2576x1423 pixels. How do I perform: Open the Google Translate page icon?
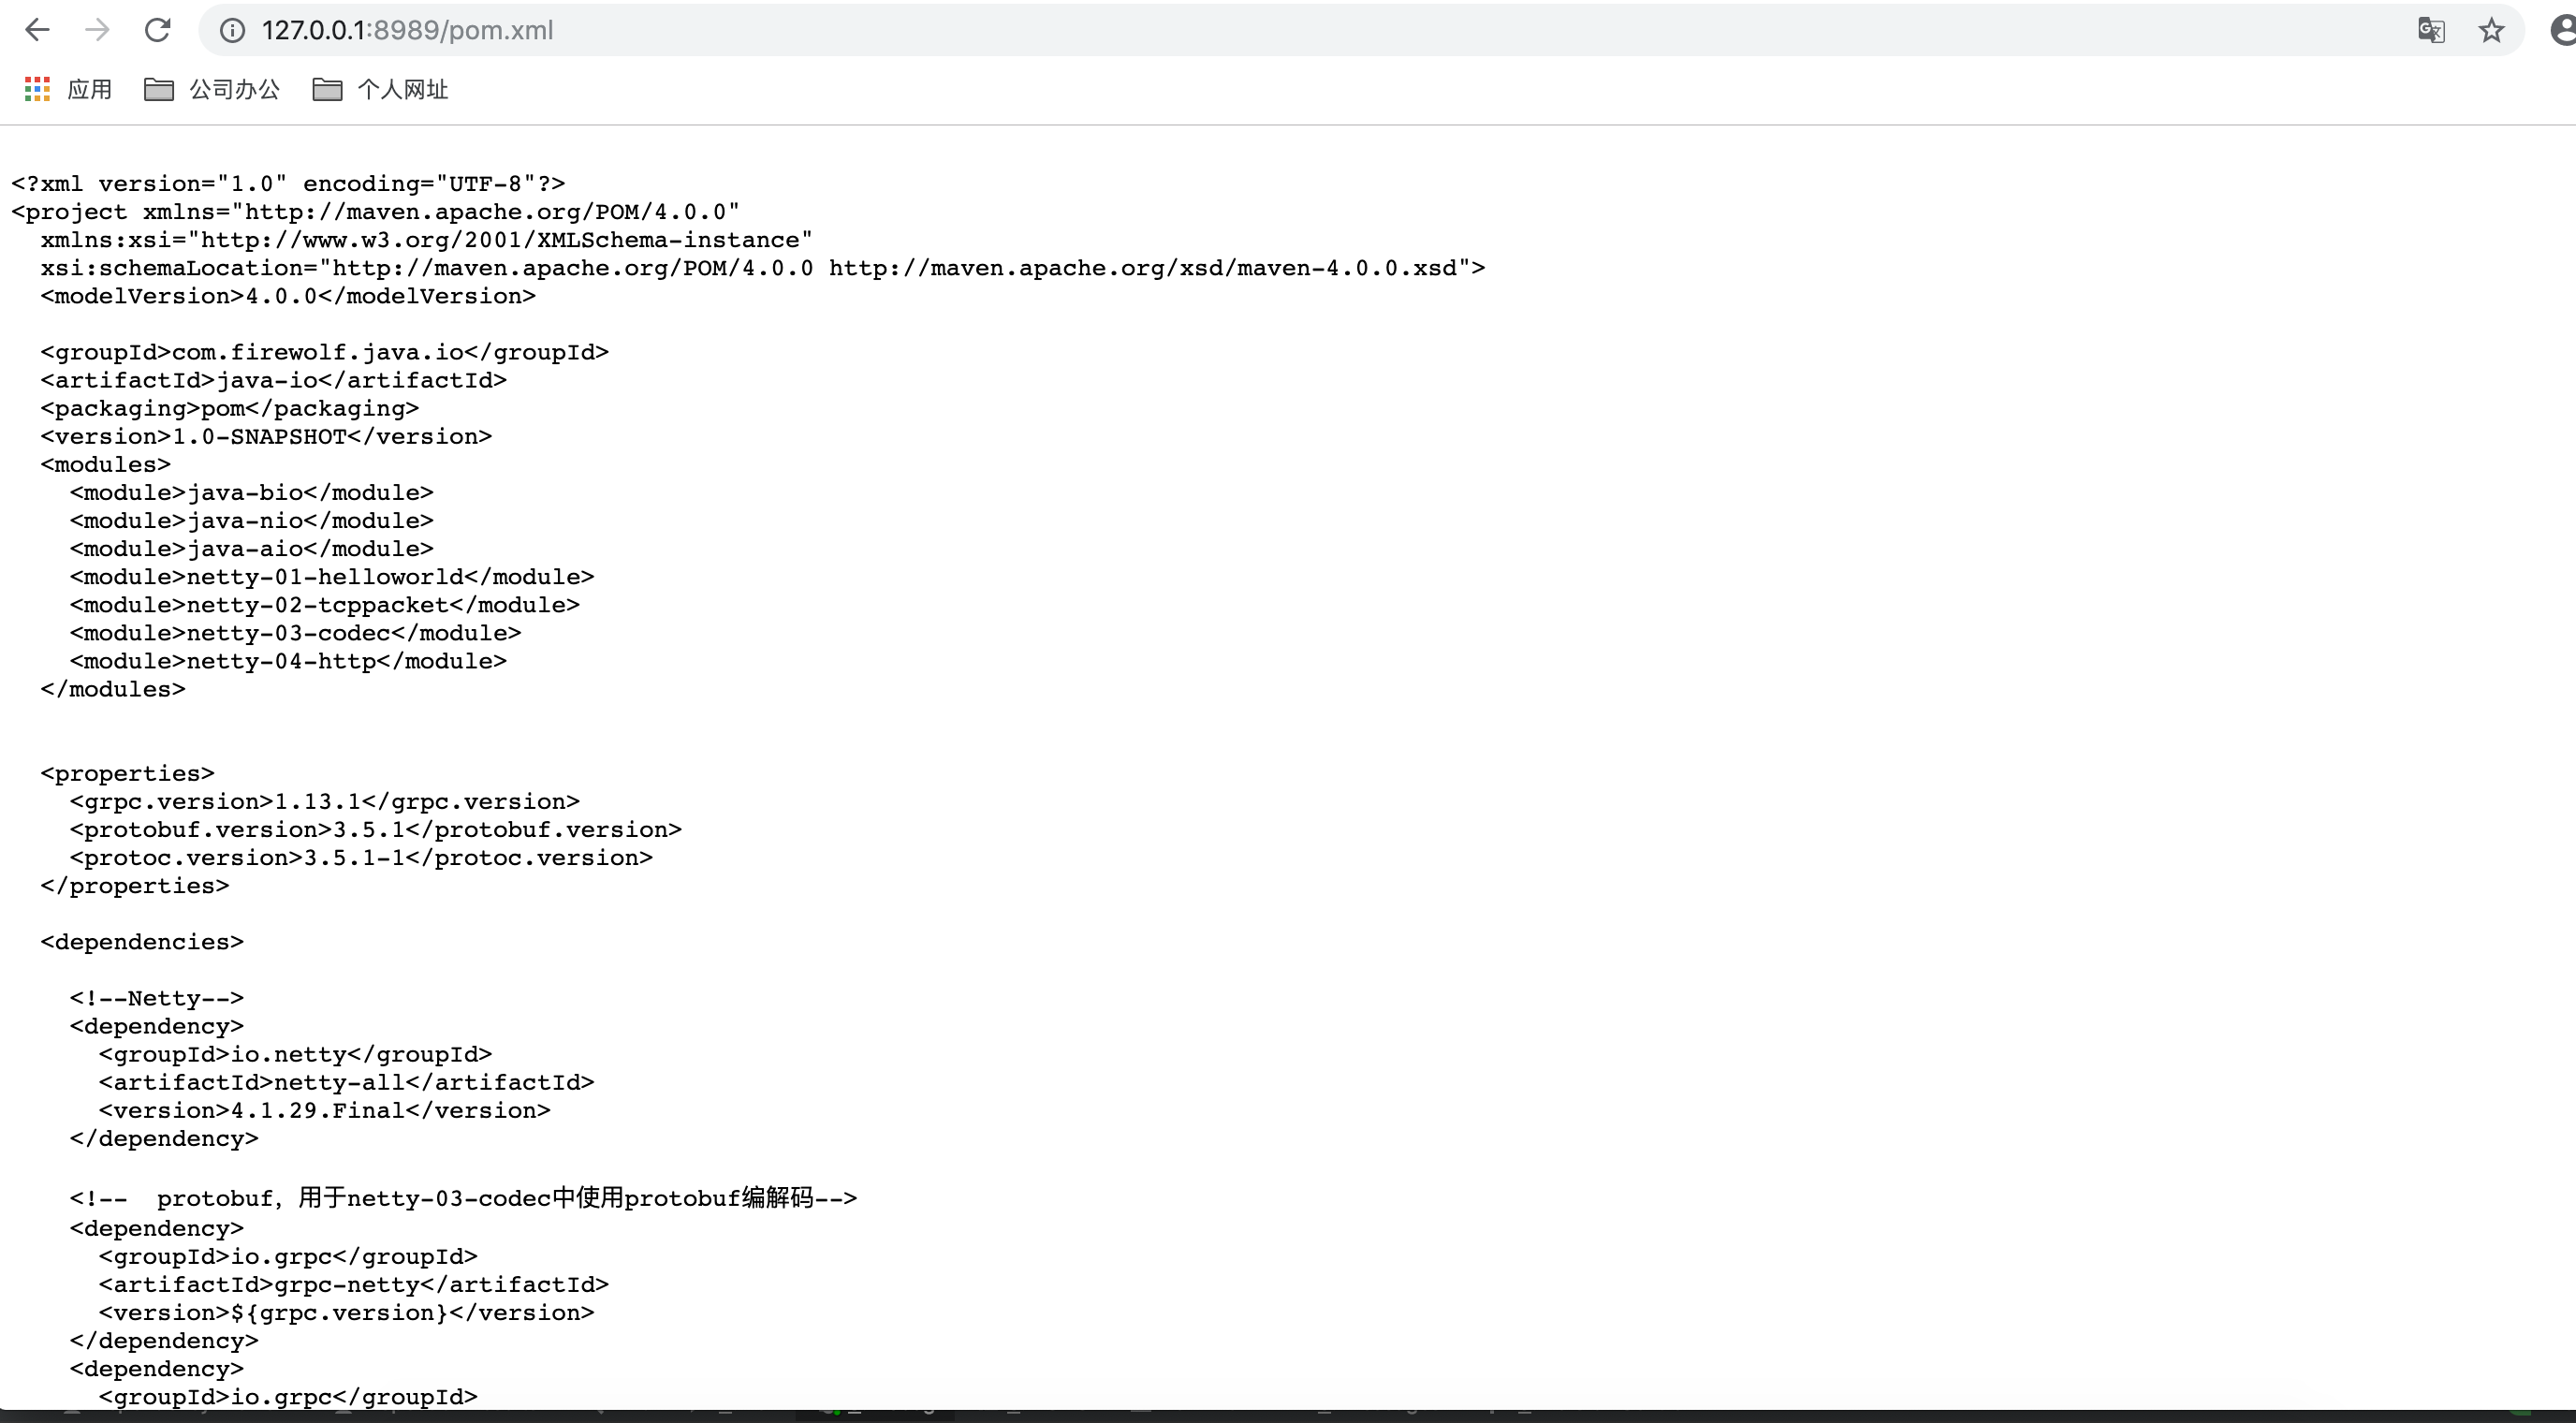2431,30
